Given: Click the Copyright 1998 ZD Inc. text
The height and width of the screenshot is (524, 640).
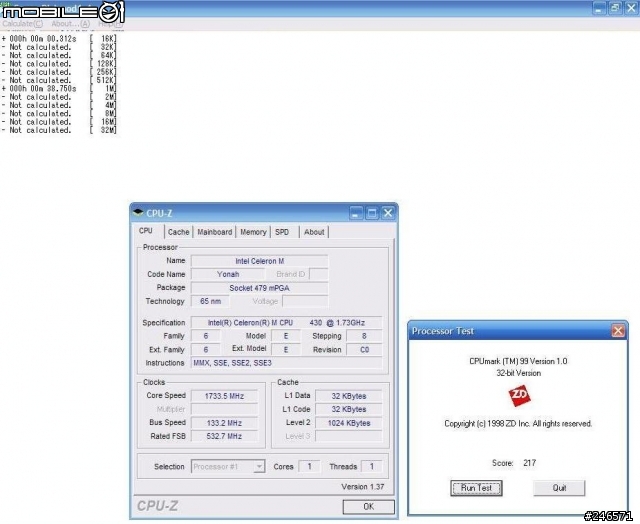Looking at the screenshot, I should (x=518, y=424).
